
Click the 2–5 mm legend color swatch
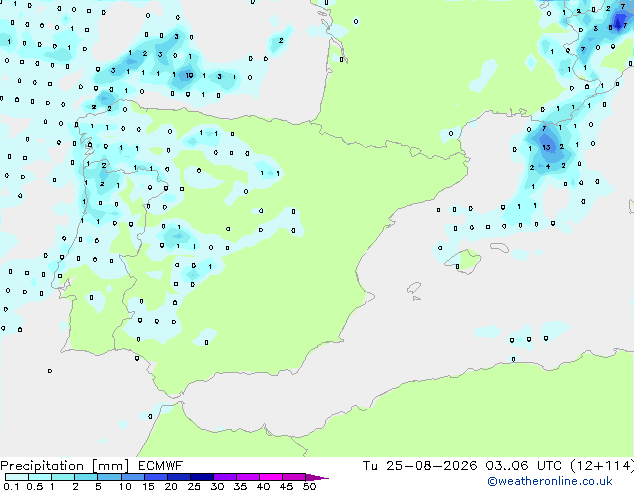coord(86,477)
